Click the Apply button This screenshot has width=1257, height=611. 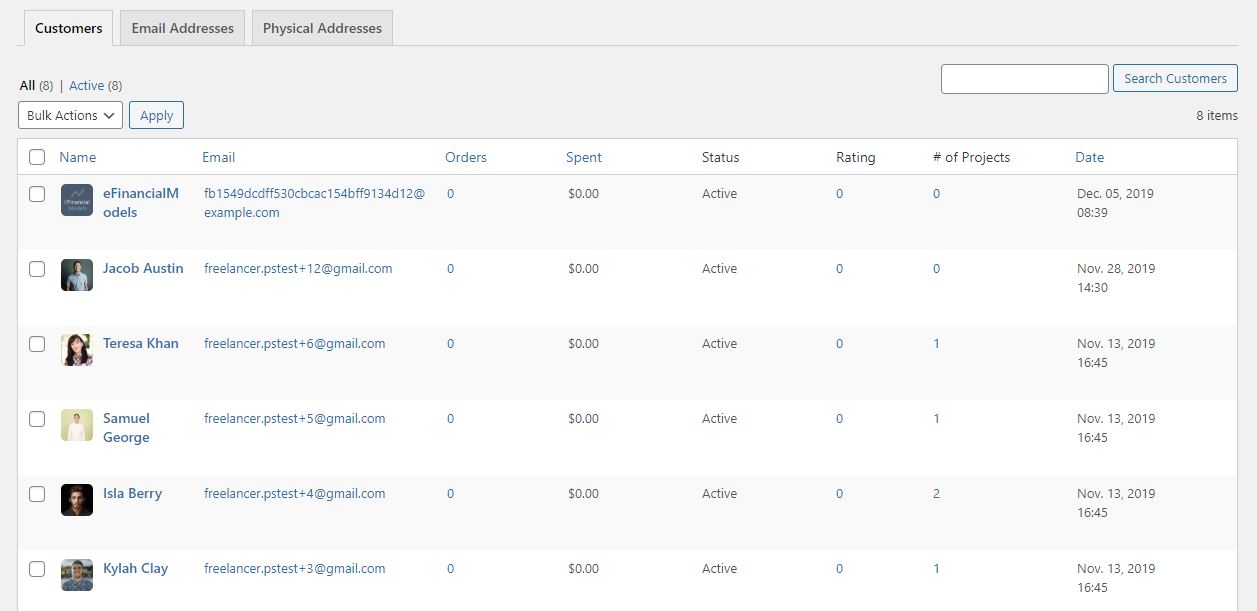pos(156,115)
